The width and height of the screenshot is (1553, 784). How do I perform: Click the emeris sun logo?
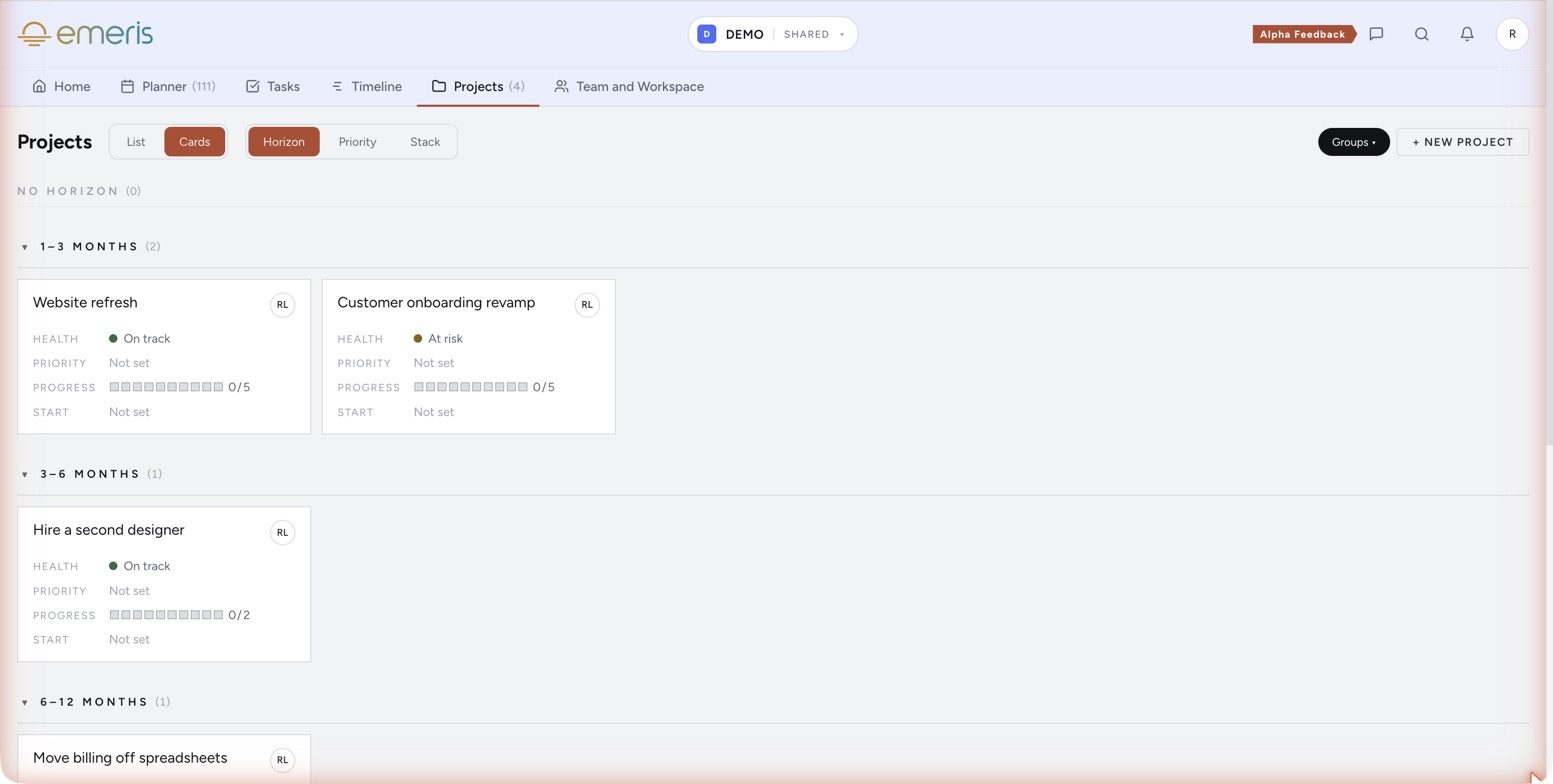34,34
